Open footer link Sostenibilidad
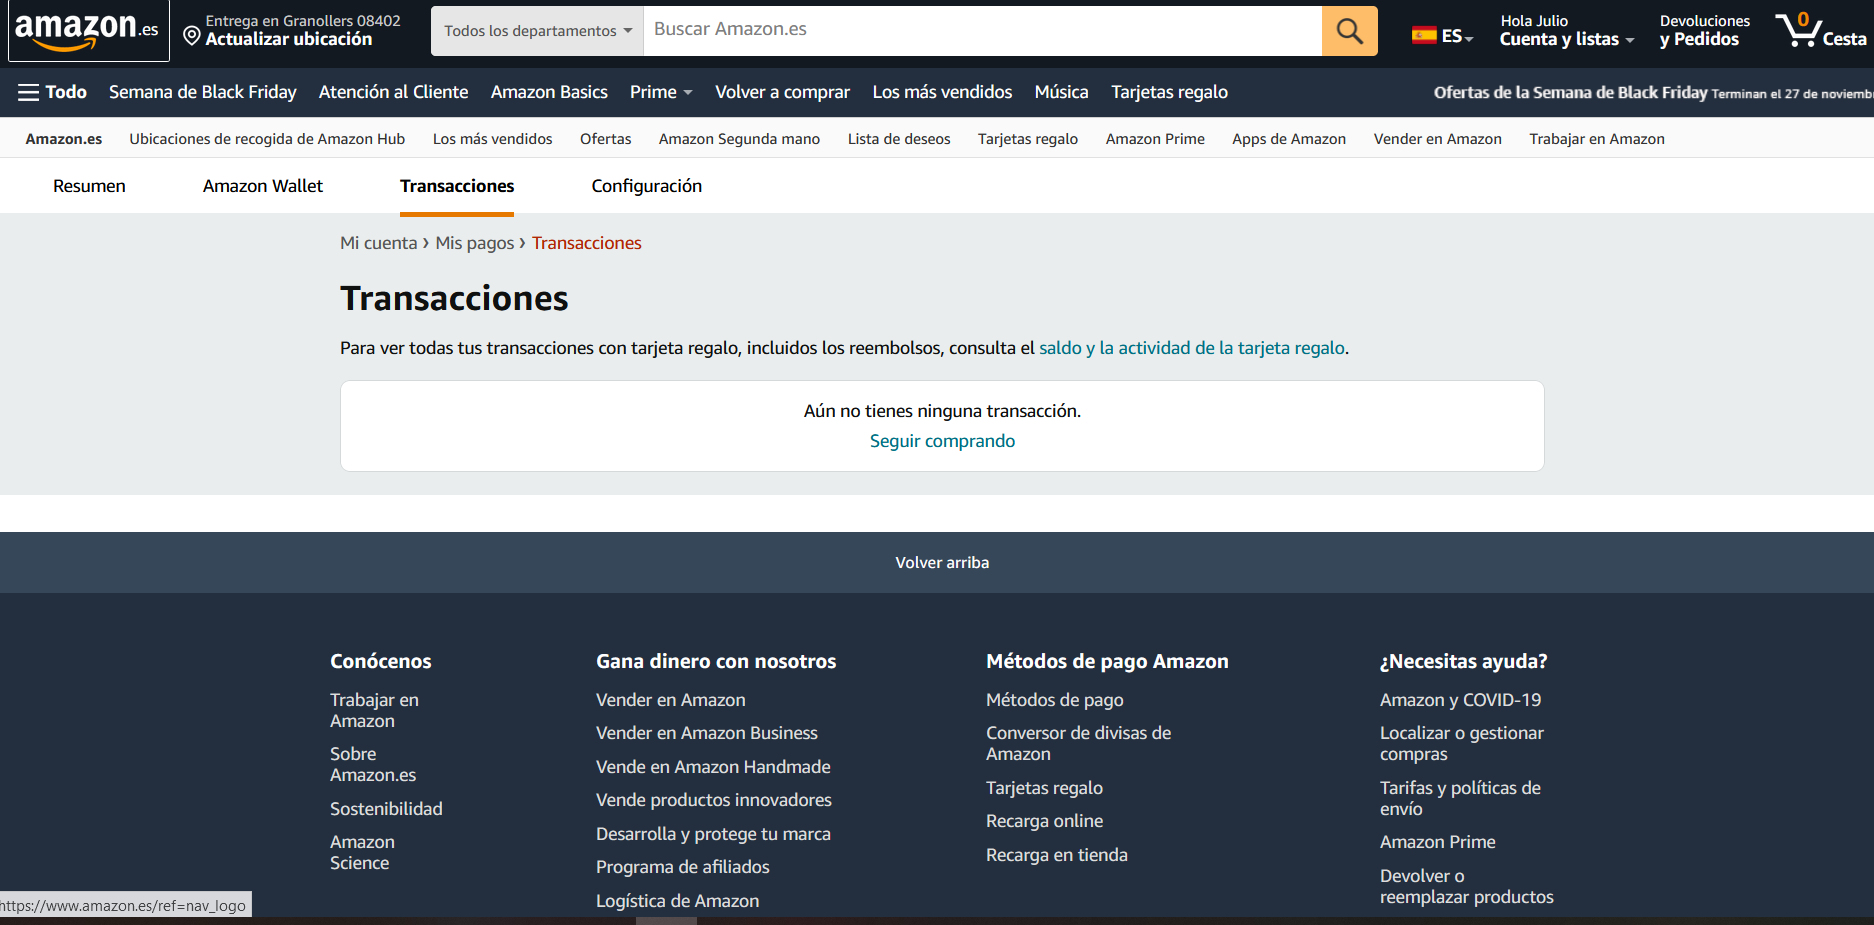Screen dimensions: 1874x925 point(386,809)
